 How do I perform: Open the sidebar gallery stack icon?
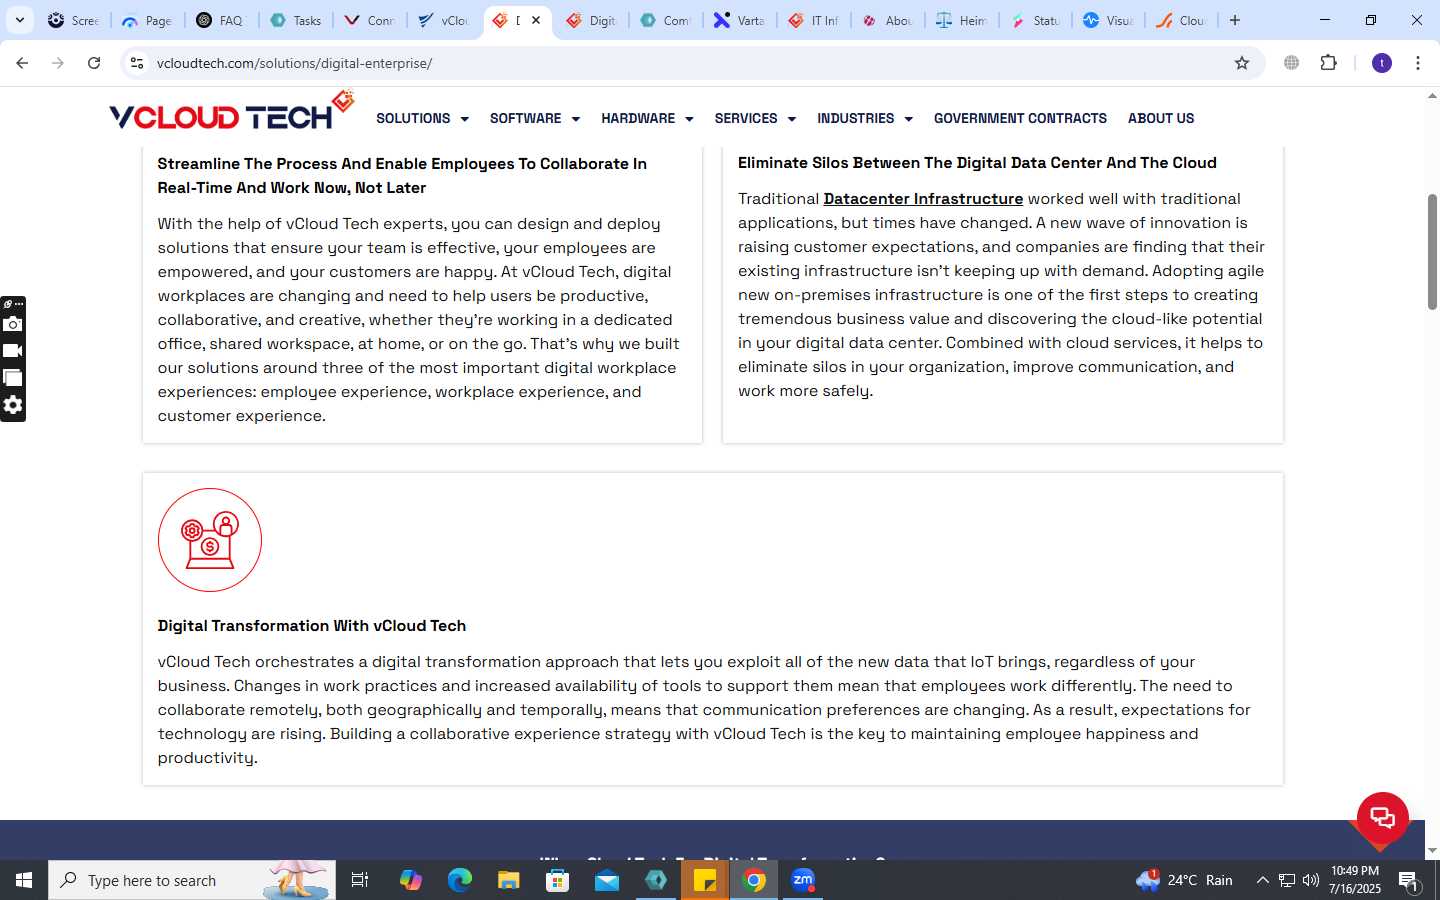(13, 378)
